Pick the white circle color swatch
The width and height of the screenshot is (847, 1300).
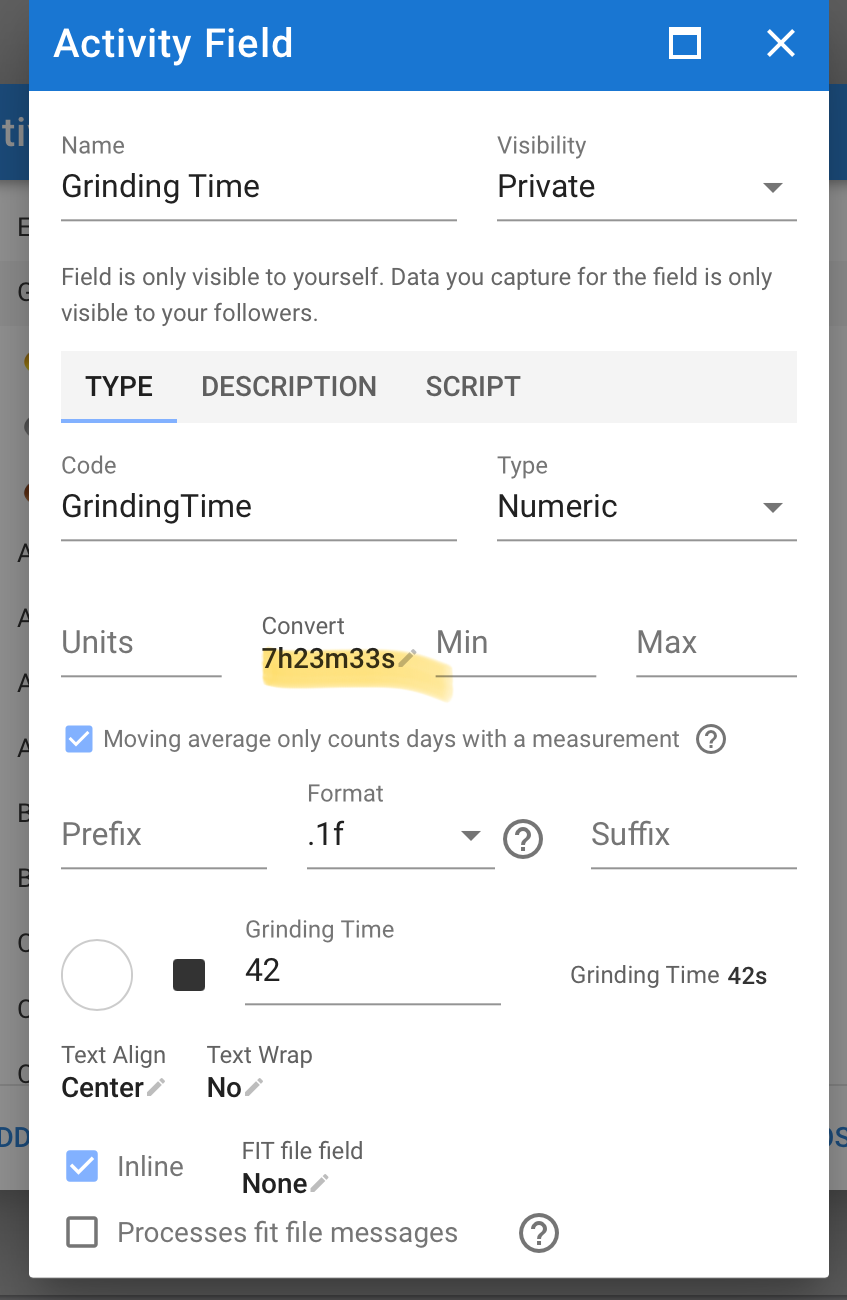(97, 975)
